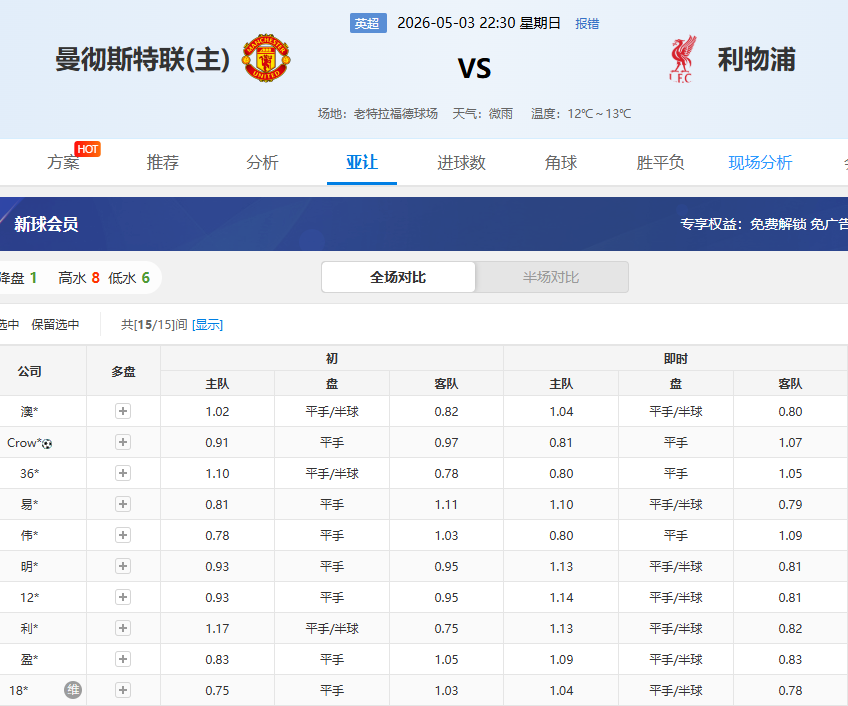Click the [显示] link
Image resolution: width=848 pixels, height=706 pixels.
click(x=208, y=325)
